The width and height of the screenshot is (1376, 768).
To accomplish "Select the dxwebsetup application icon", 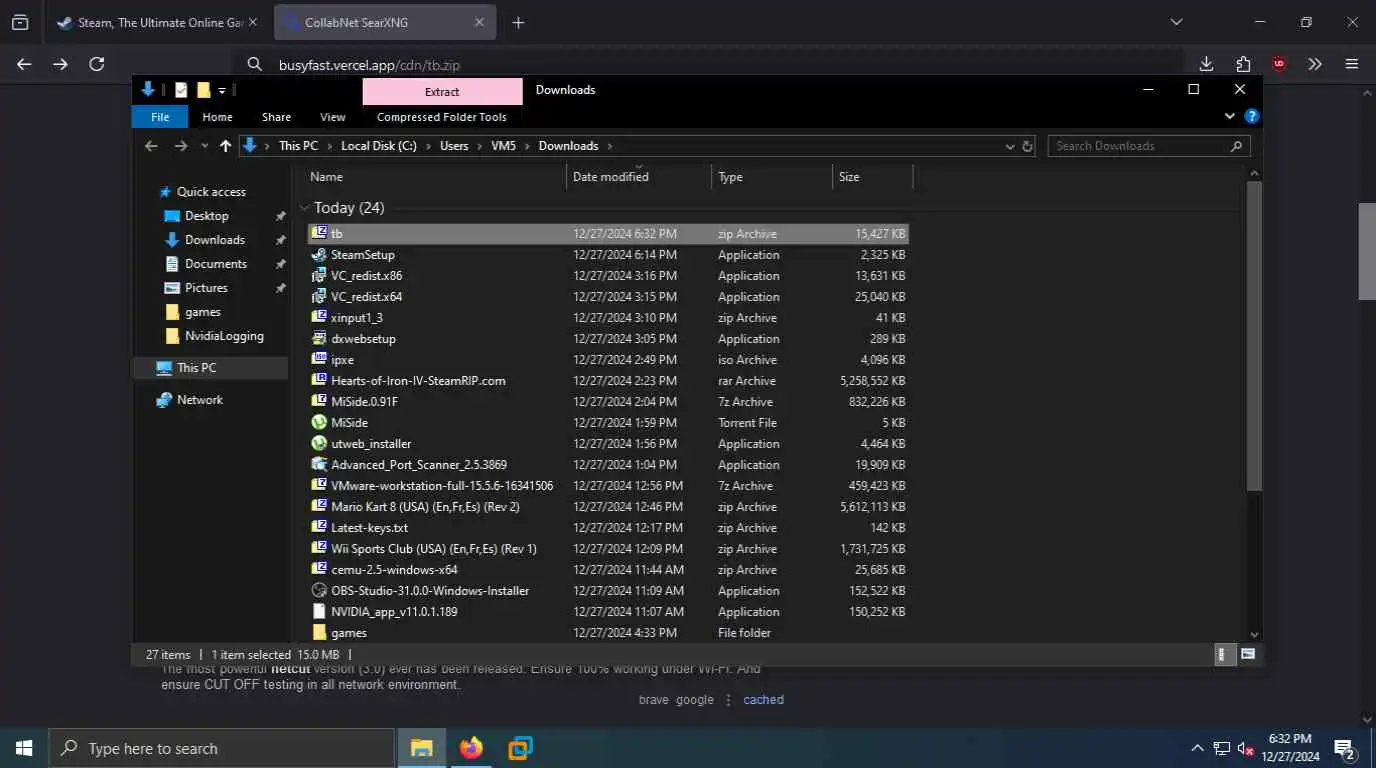I will pyautogui.click(x=319, y=339).
